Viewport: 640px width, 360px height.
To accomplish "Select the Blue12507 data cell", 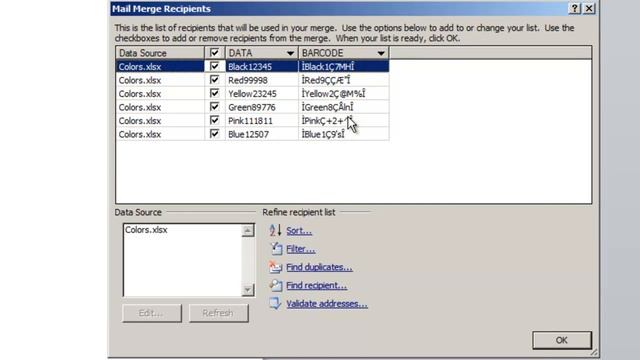I will (x=262, y=134).
